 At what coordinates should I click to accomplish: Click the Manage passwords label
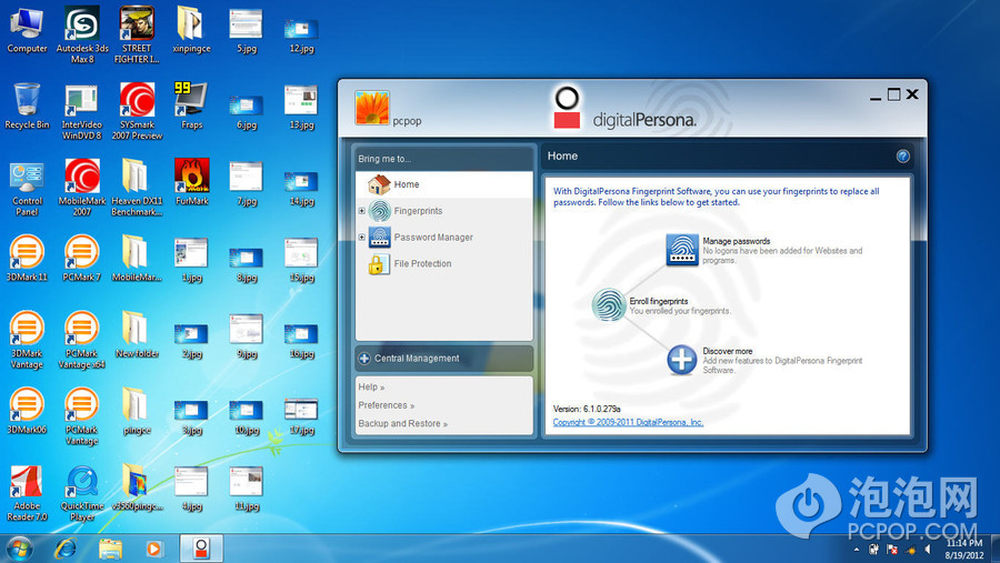point(736,241)
